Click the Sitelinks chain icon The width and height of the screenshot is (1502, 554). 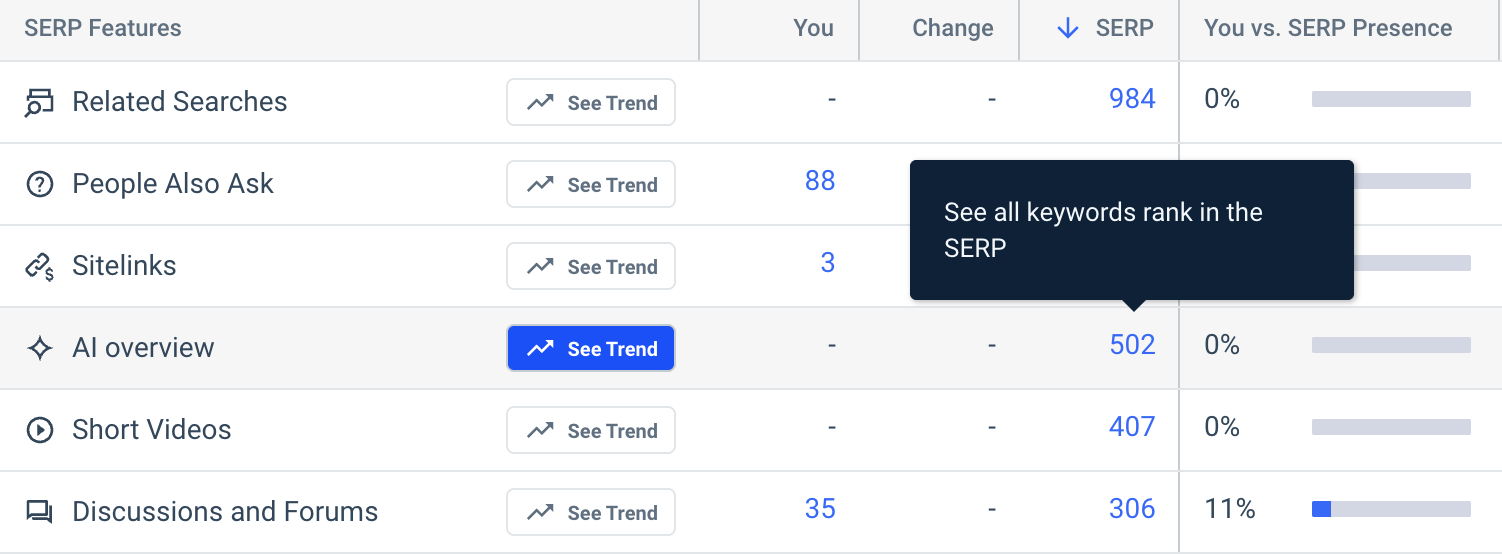point(39,266)
